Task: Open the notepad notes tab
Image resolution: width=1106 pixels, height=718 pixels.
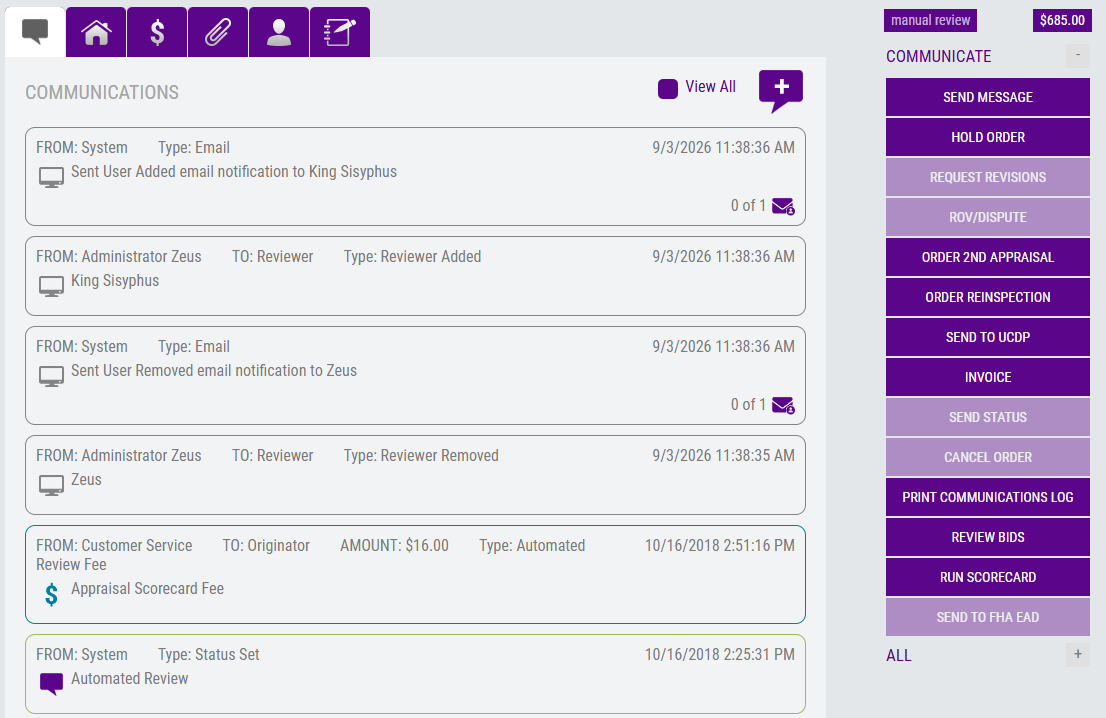Action: 339,32
